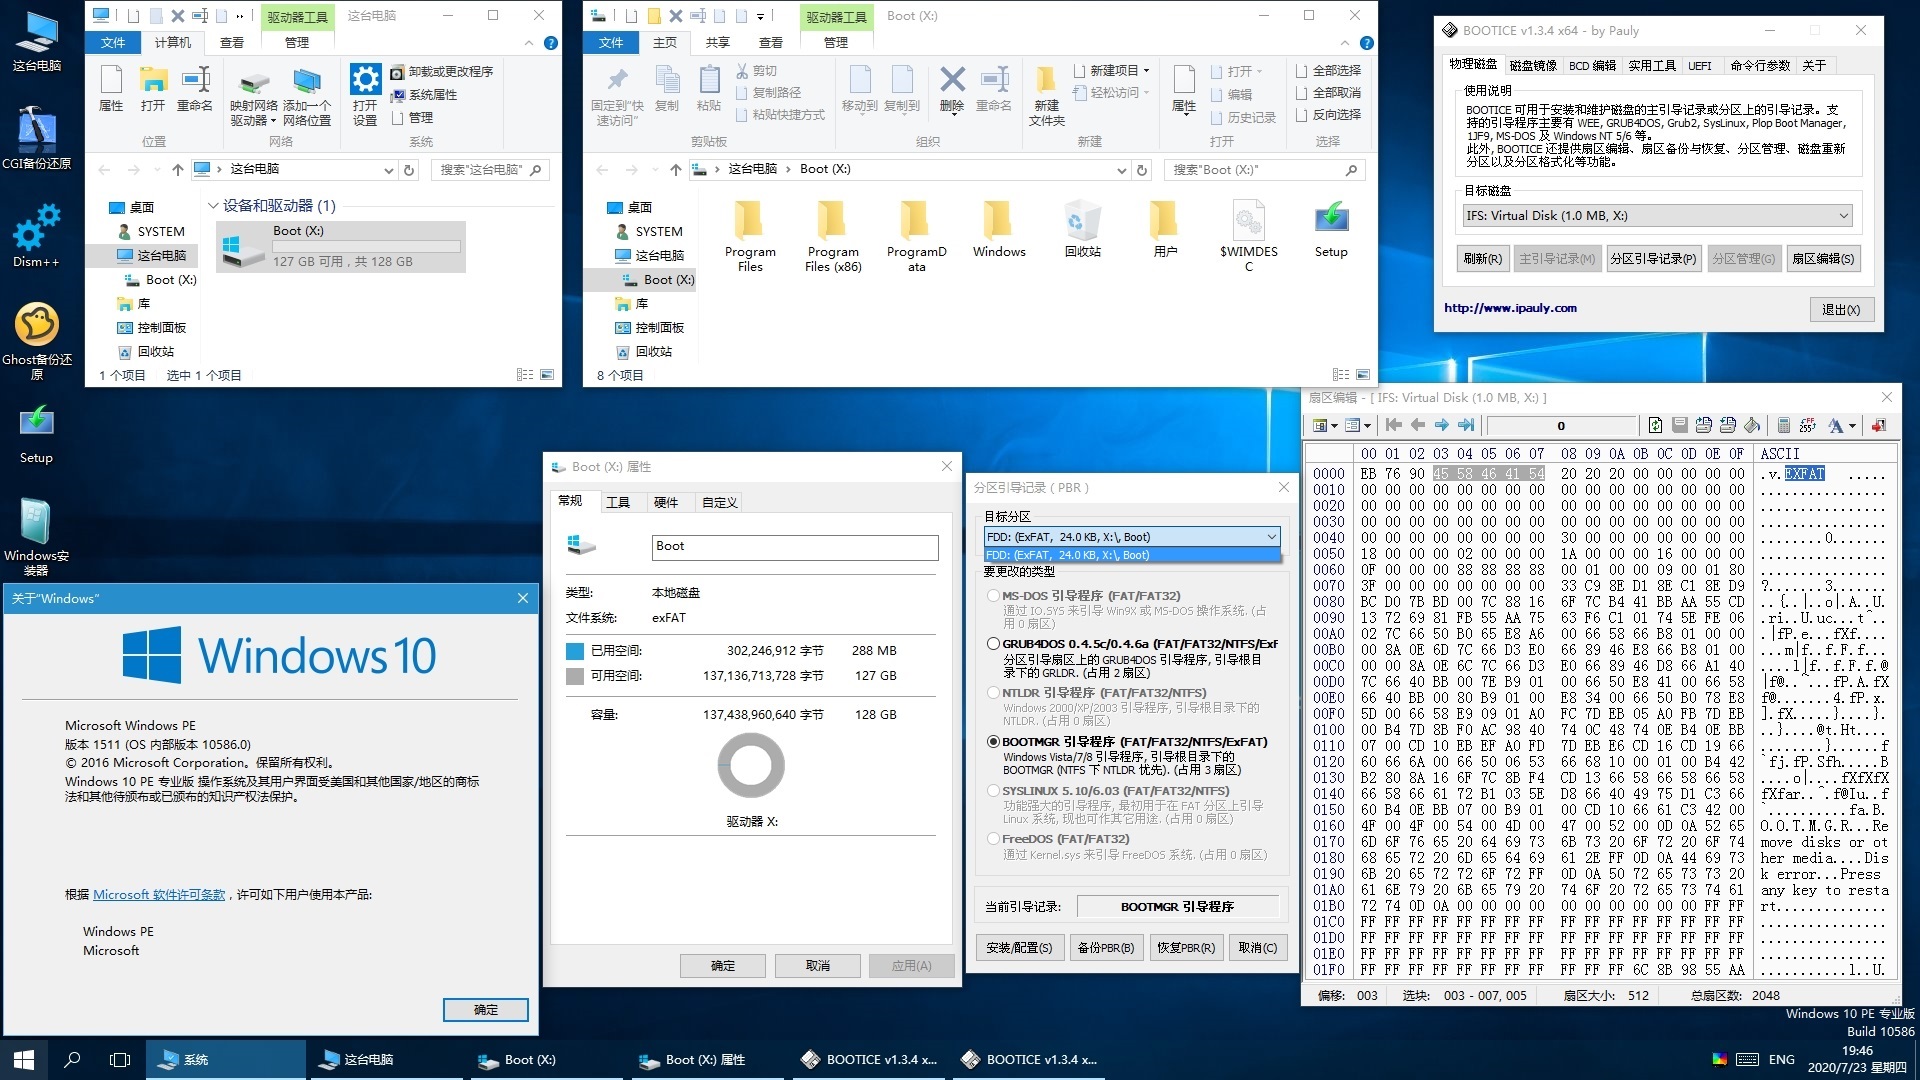Click 备份PBR(B) button

tap(1105, 948)
